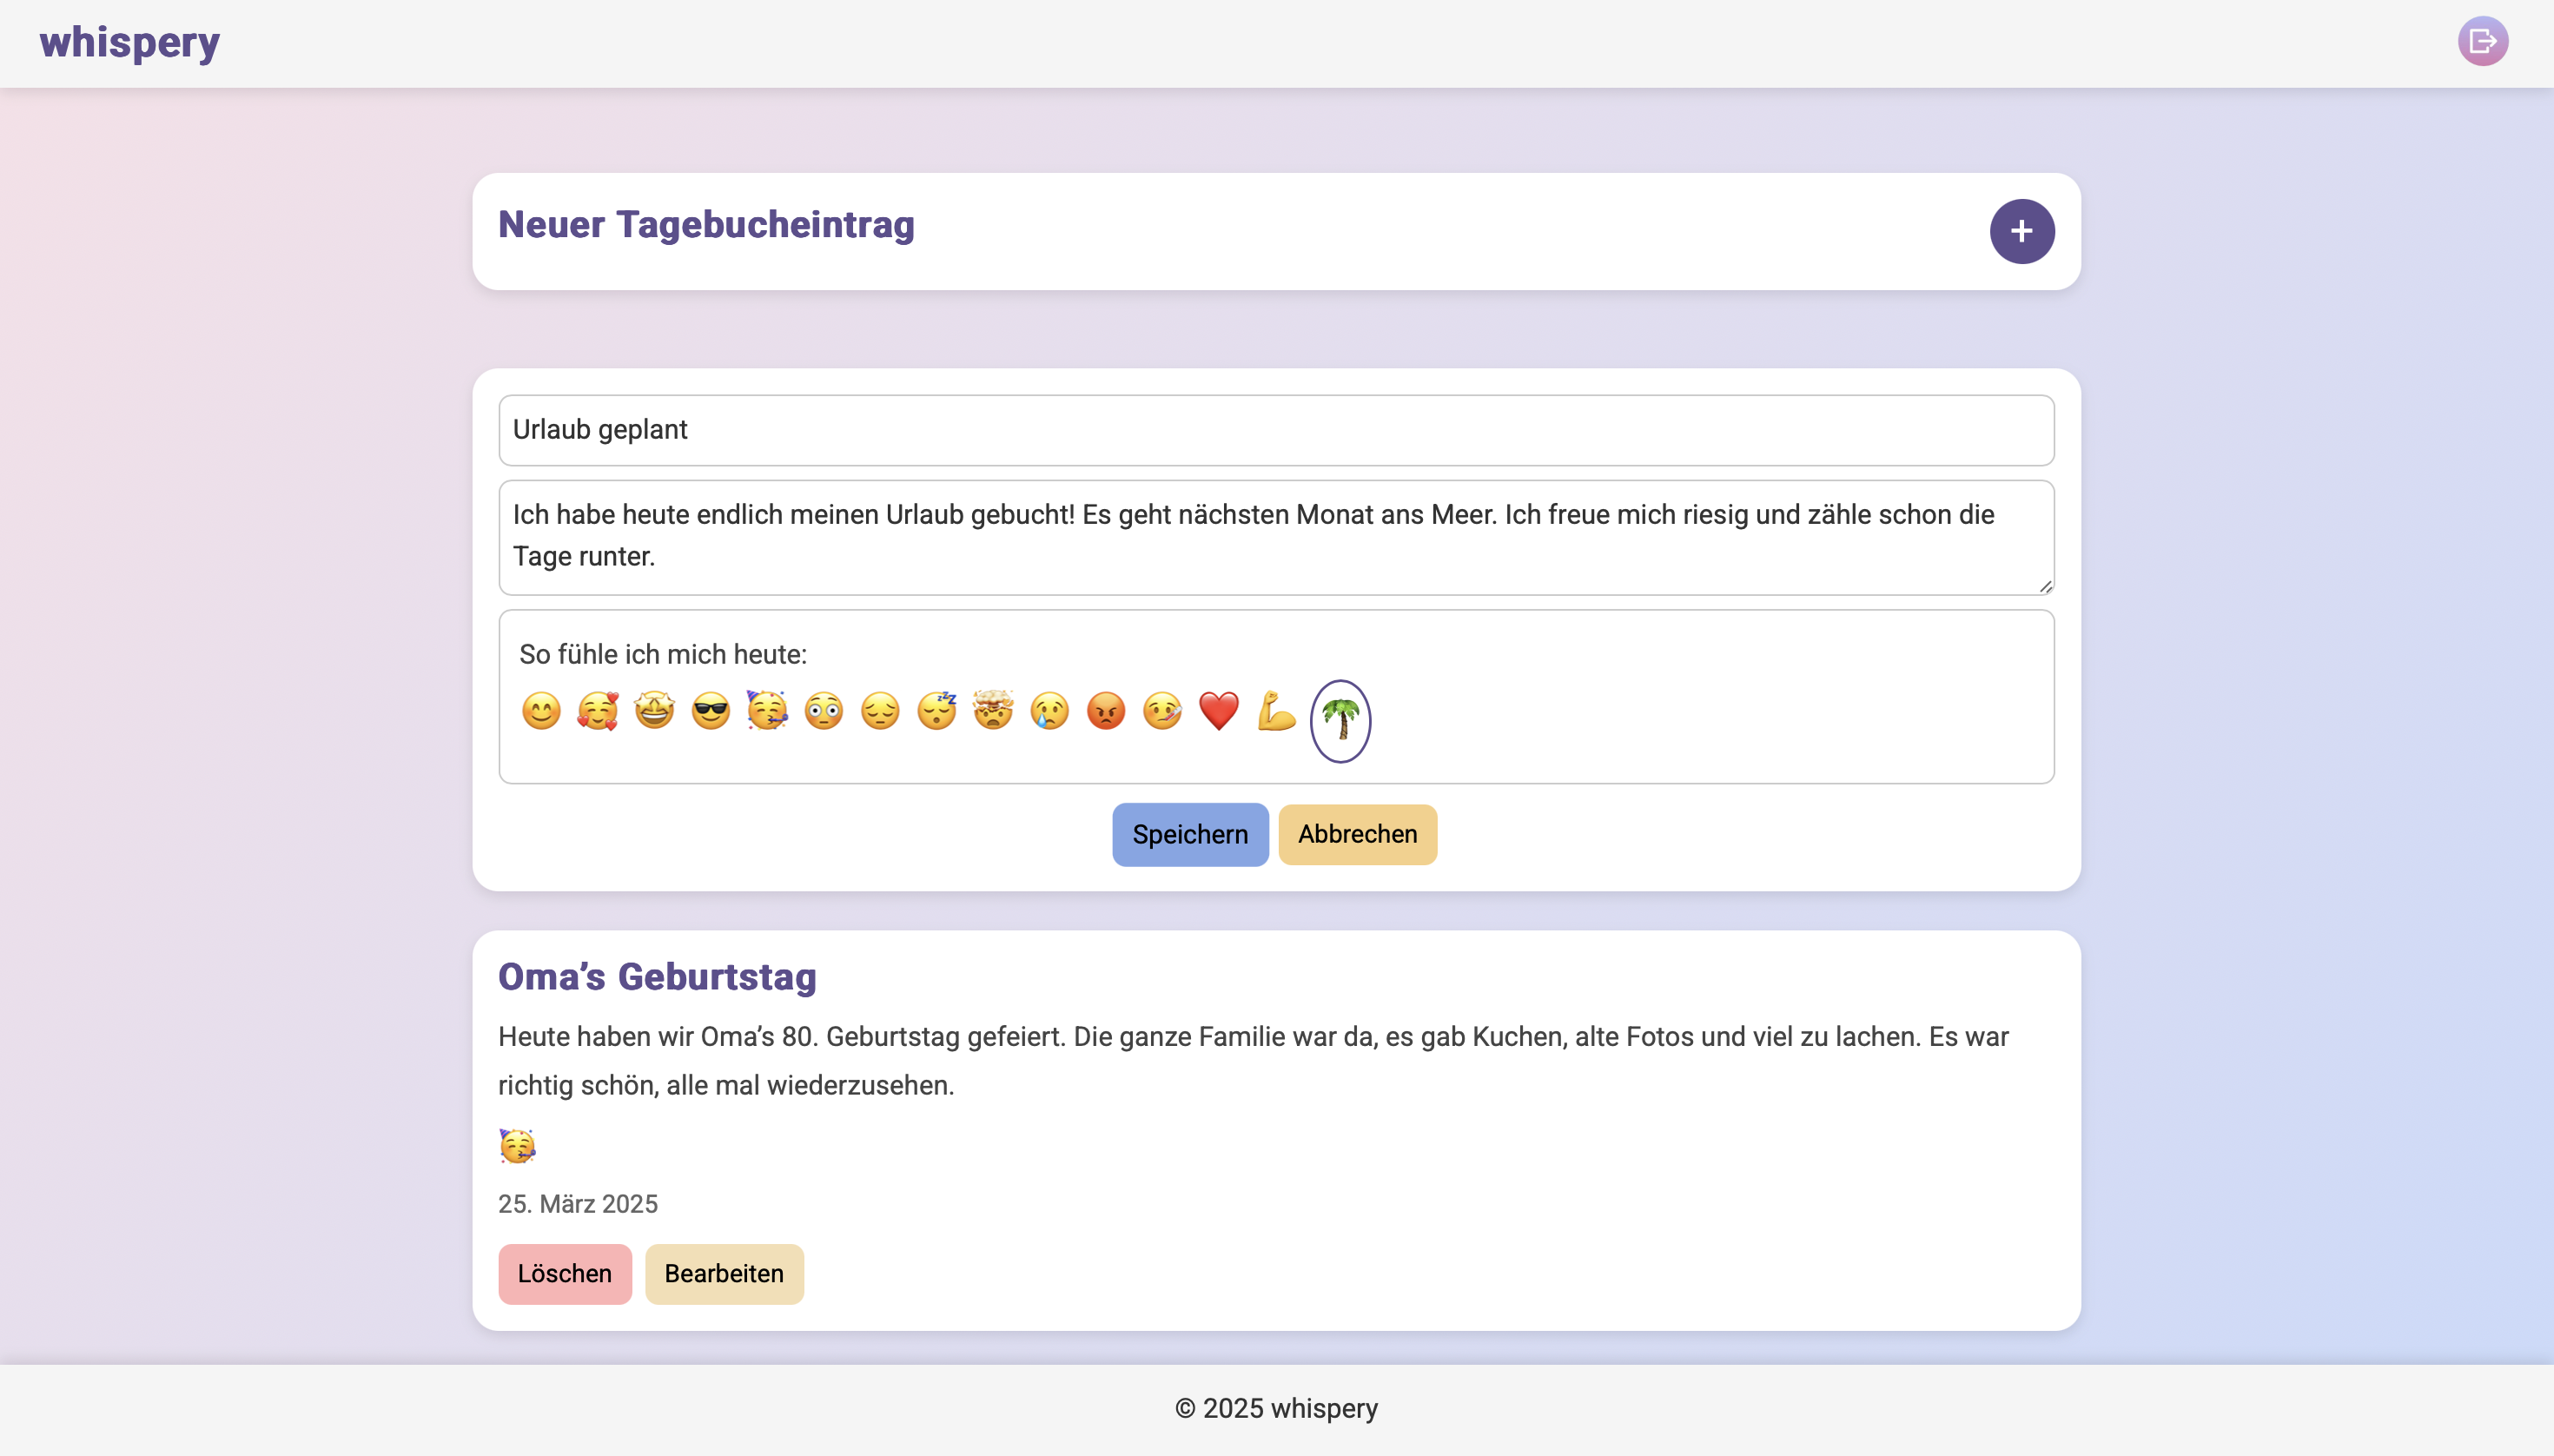Delete Oma's Geburtstag entry with Löschen
Screen dimensions: 2554x1456
565,1274
